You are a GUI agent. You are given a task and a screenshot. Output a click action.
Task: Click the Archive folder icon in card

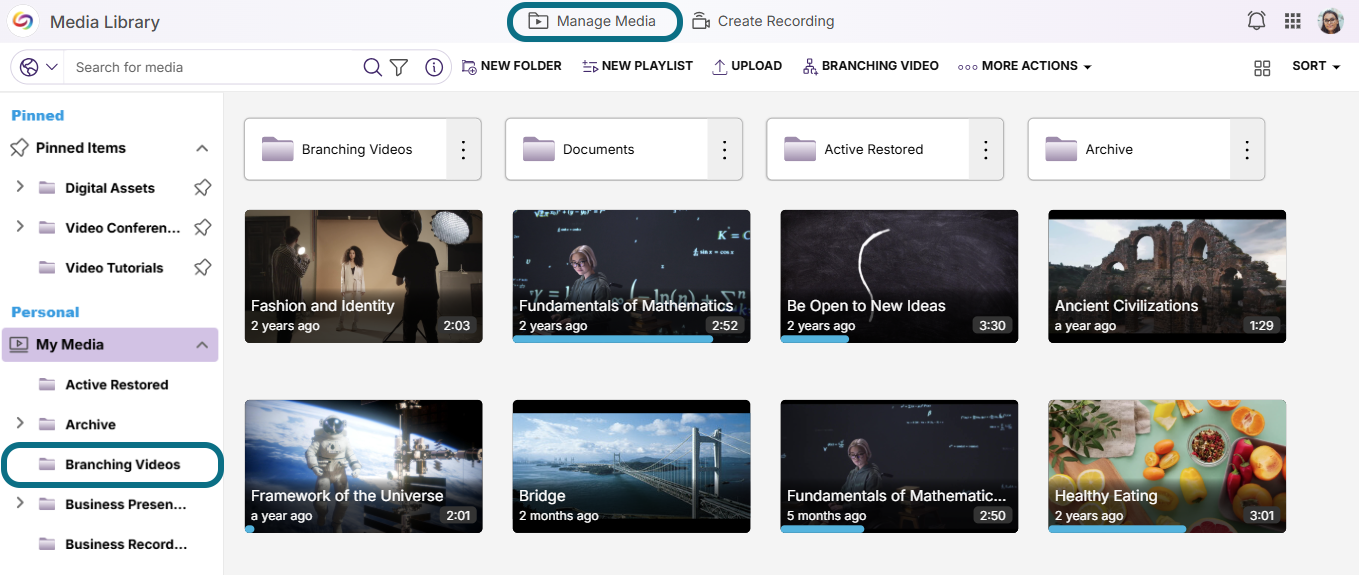[1061, 149]
